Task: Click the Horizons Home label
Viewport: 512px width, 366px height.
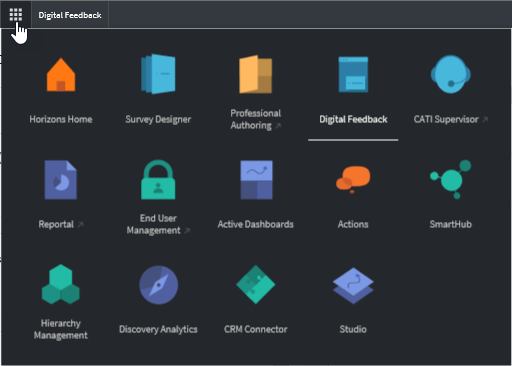Action: tap(61, 119)
